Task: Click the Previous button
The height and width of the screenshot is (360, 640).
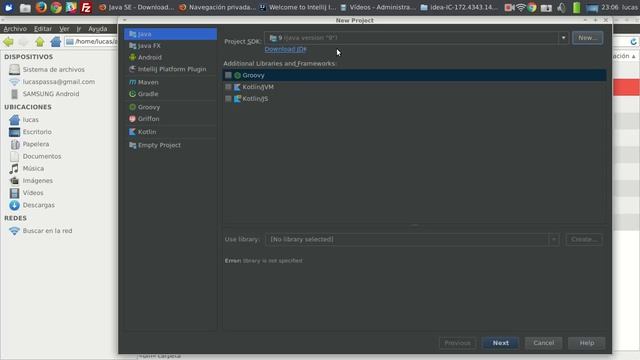Action: (457, 343)
